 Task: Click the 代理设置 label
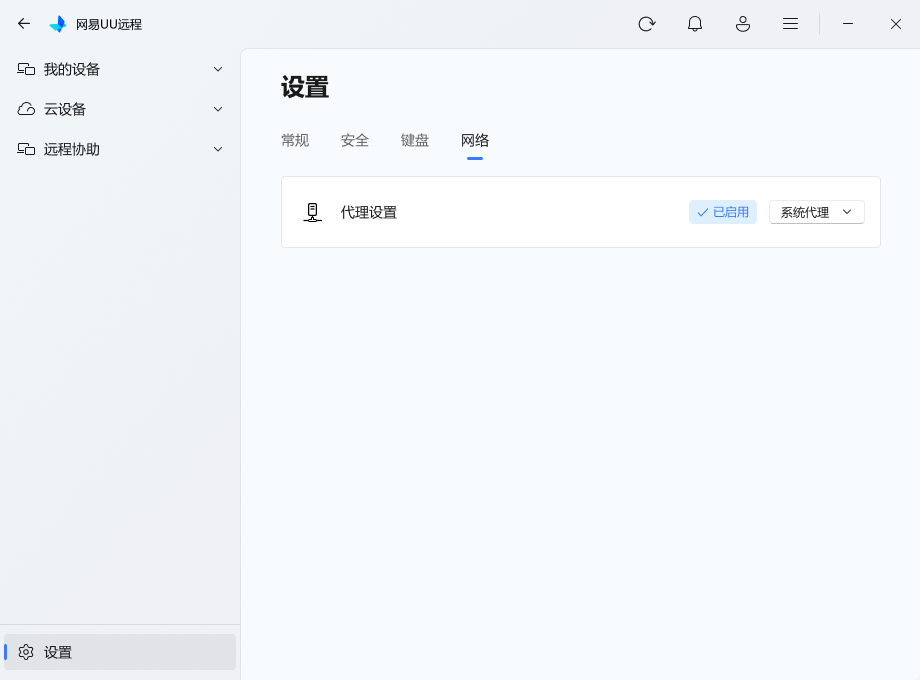pos(369,213)
